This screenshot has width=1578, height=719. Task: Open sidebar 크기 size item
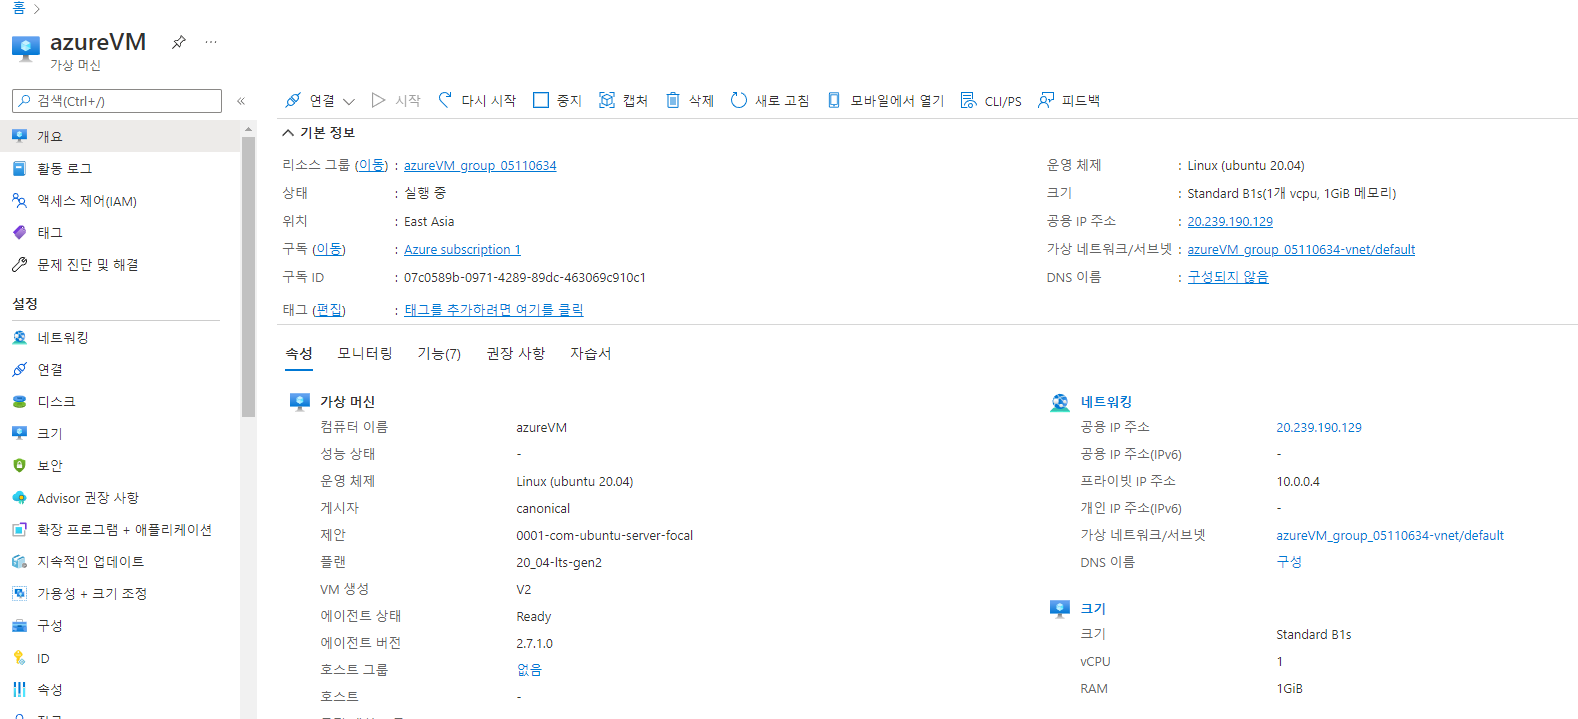pos(120,433)
